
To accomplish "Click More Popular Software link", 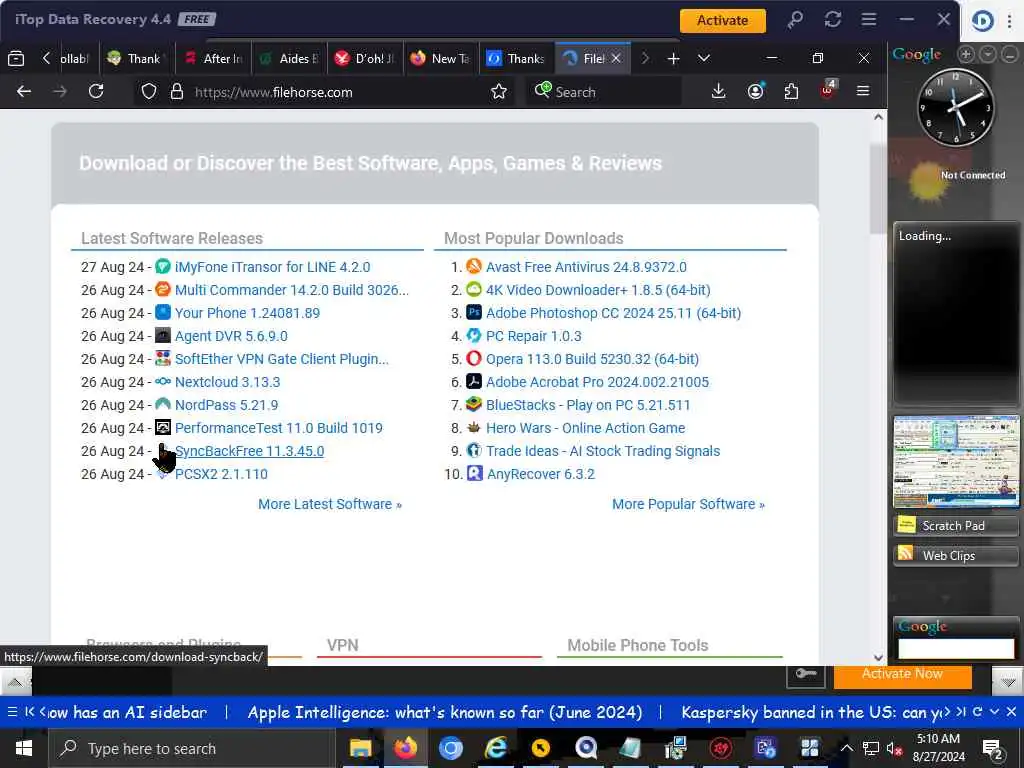I will 688,504.
